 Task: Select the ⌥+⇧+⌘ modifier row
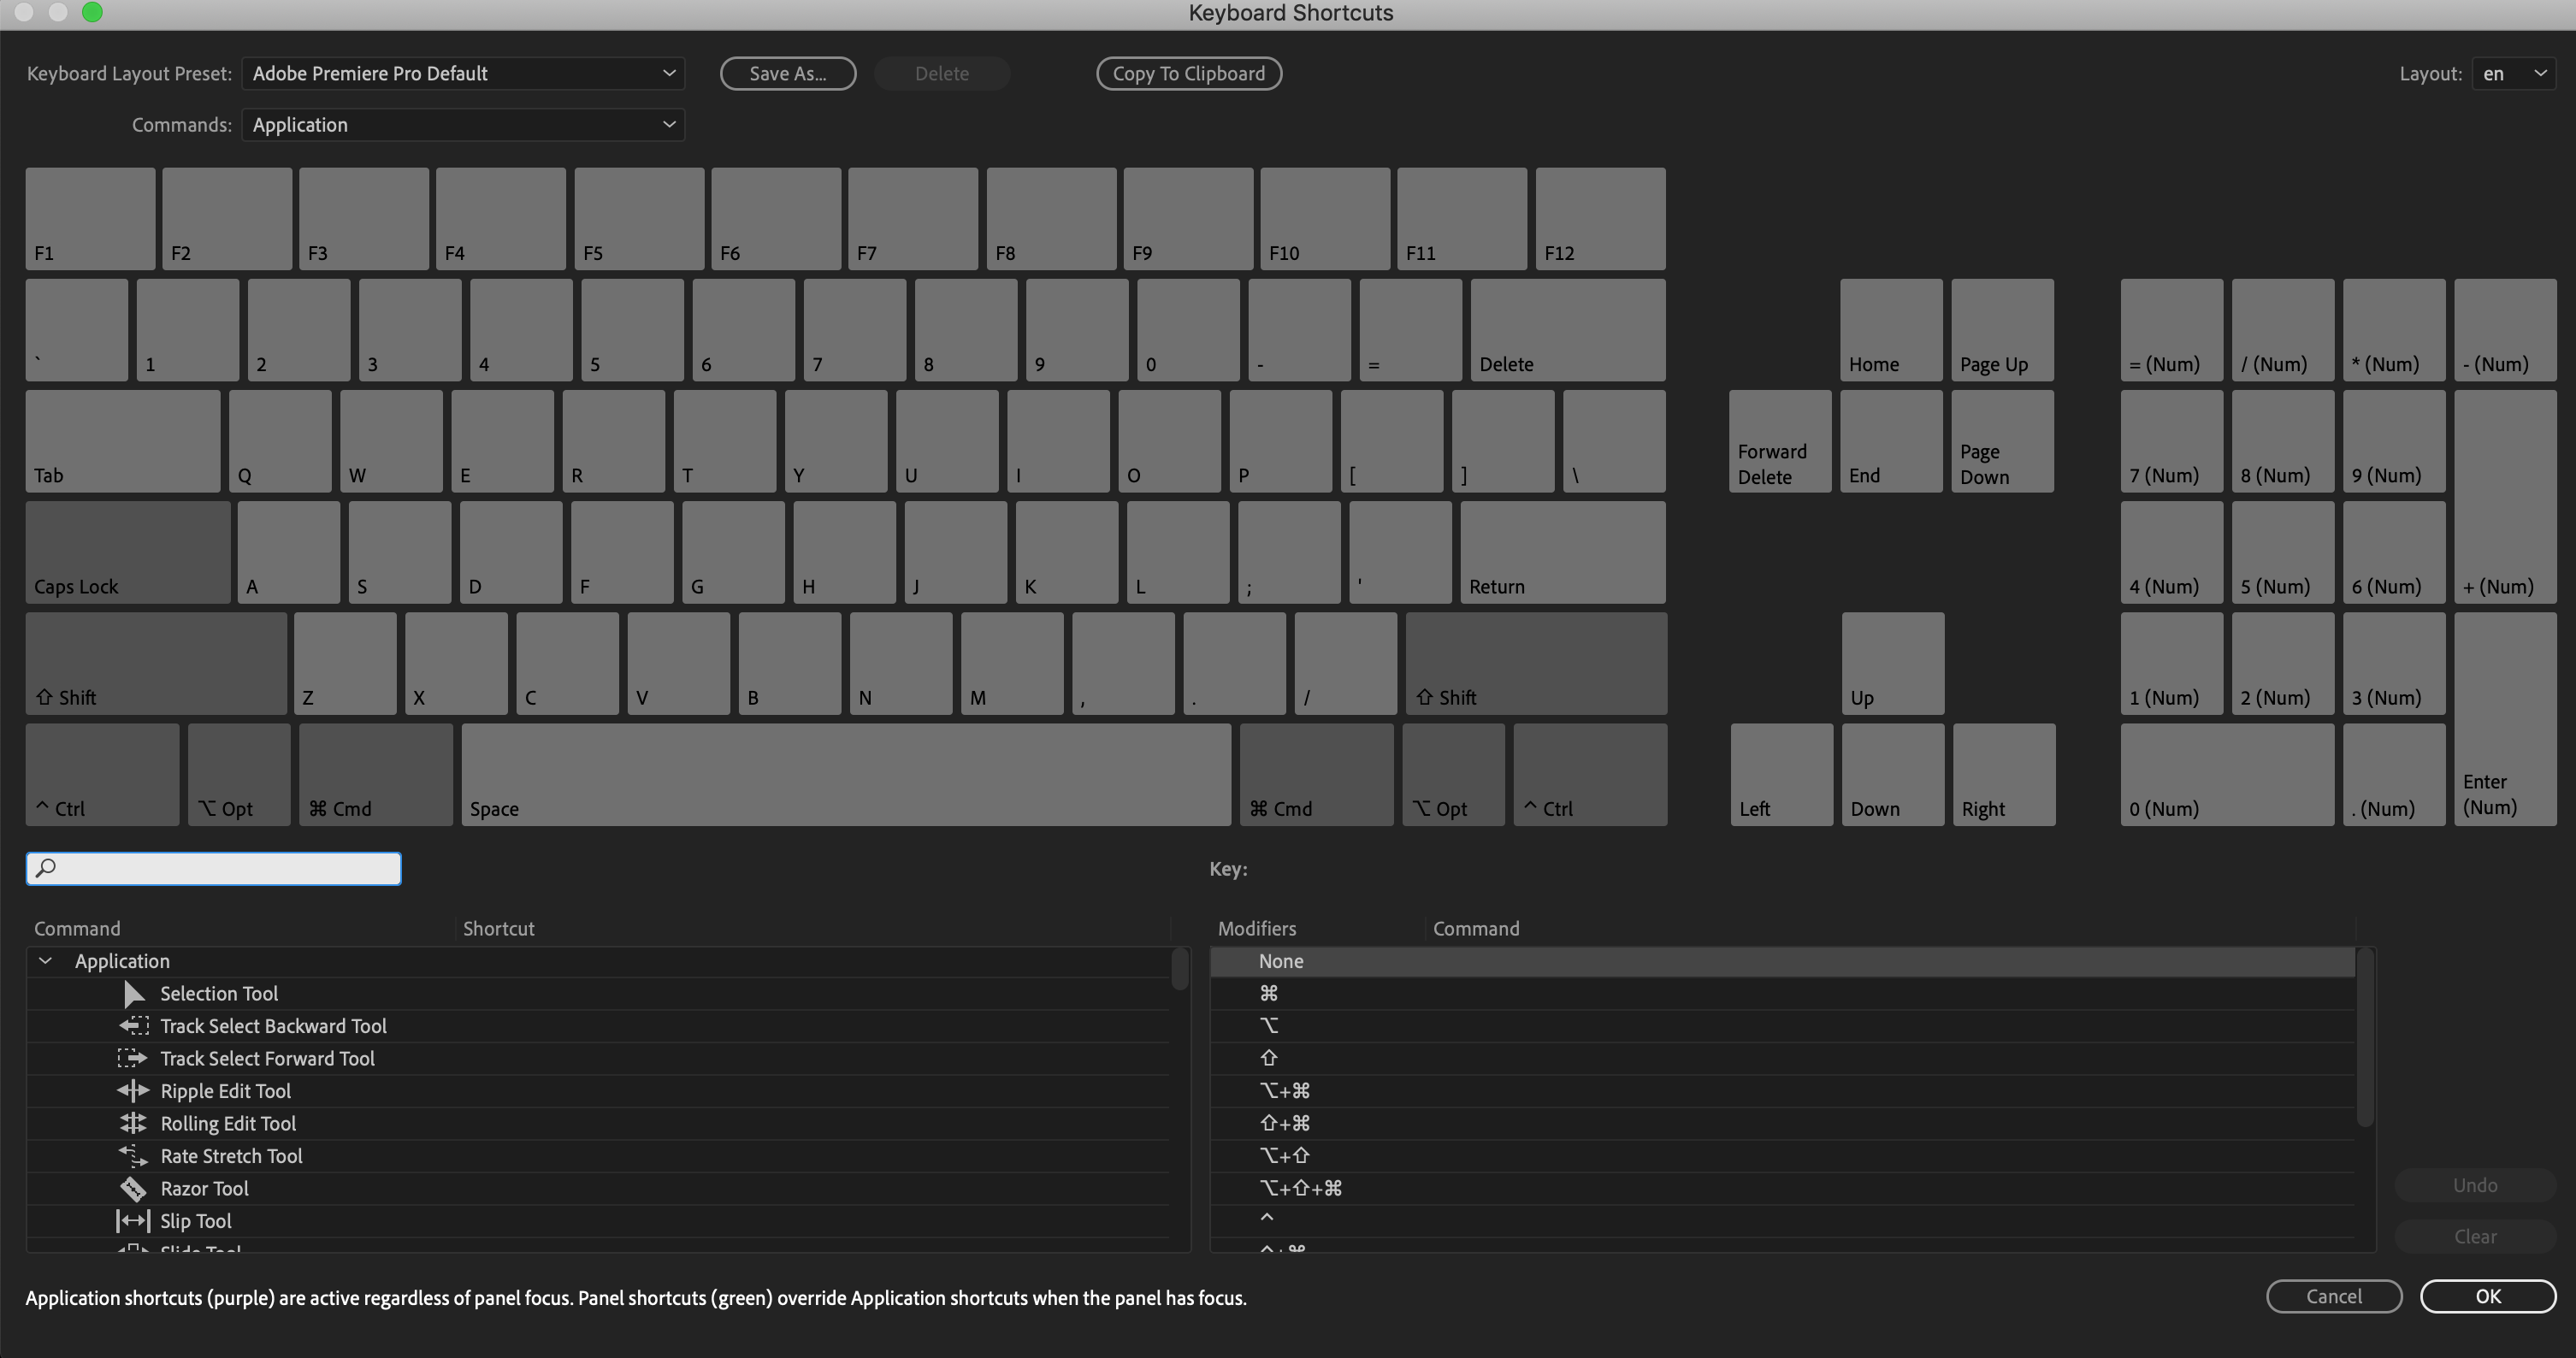[1782, 1188]
